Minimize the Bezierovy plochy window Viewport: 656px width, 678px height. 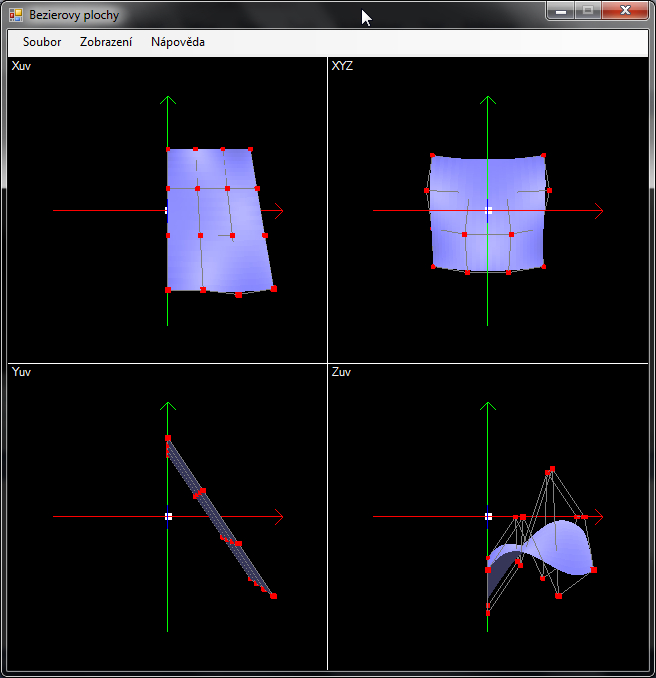pos(562,11)
